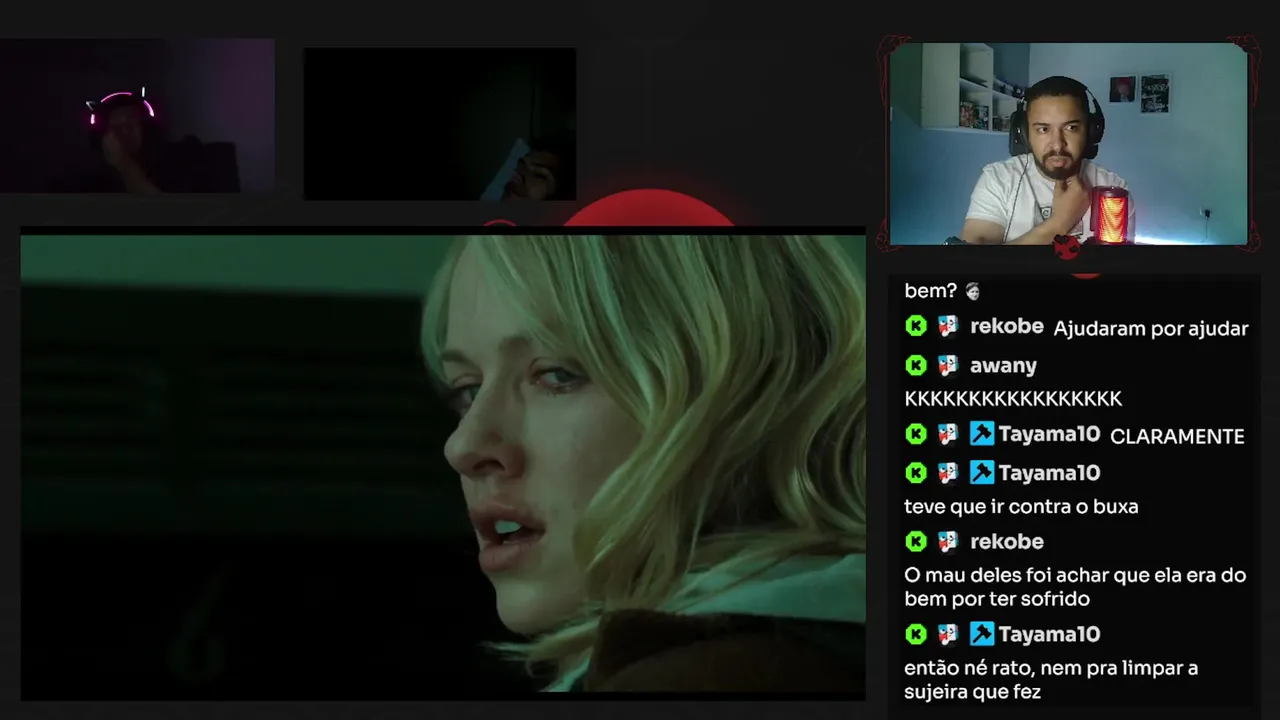Screen dimensions: 1280x720
Task: Click the green Kick badge above "O mau deles"
Action: 916,541
